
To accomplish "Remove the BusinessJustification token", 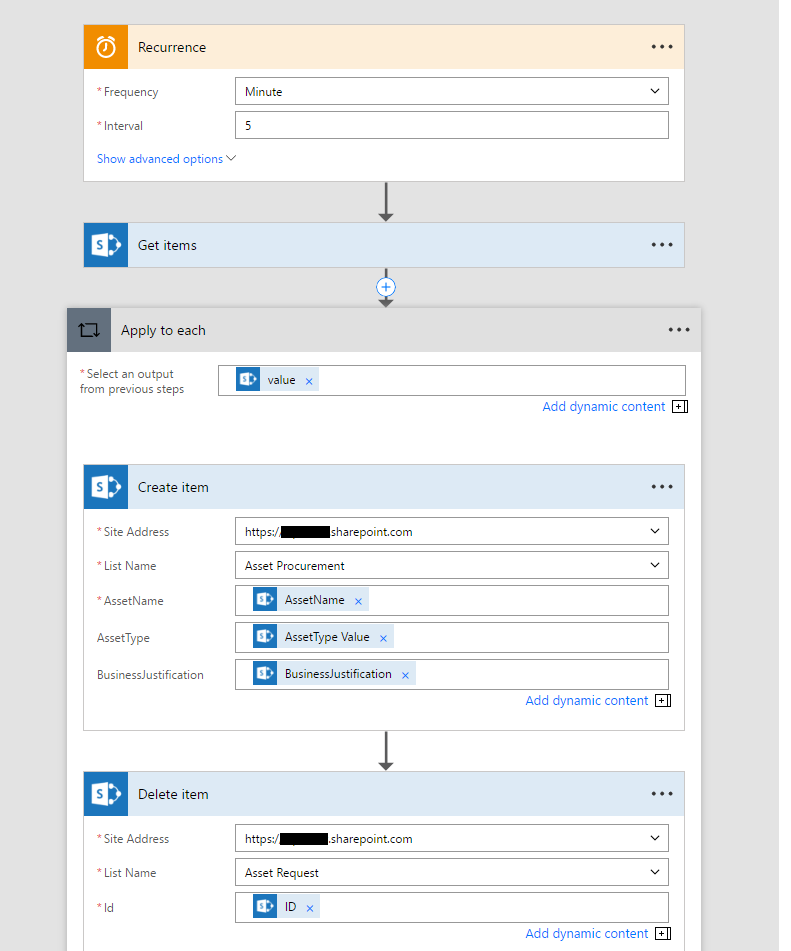I will click(405, 673).
